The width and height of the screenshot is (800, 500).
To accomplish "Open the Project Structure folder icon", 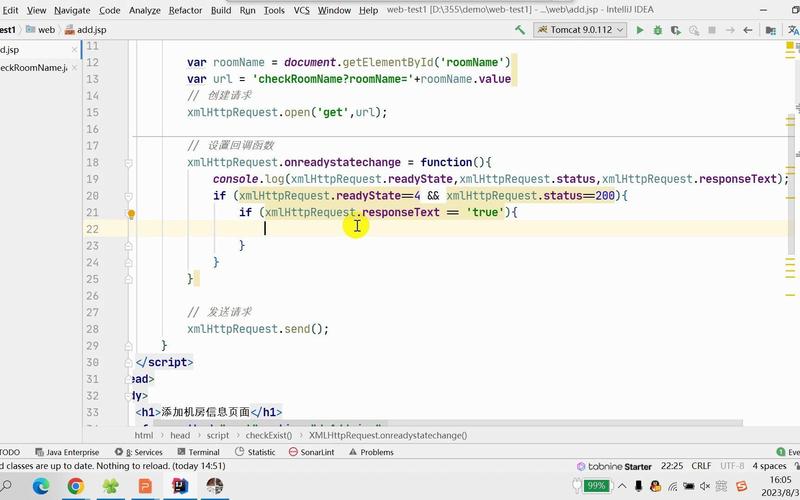I will 771,30.
